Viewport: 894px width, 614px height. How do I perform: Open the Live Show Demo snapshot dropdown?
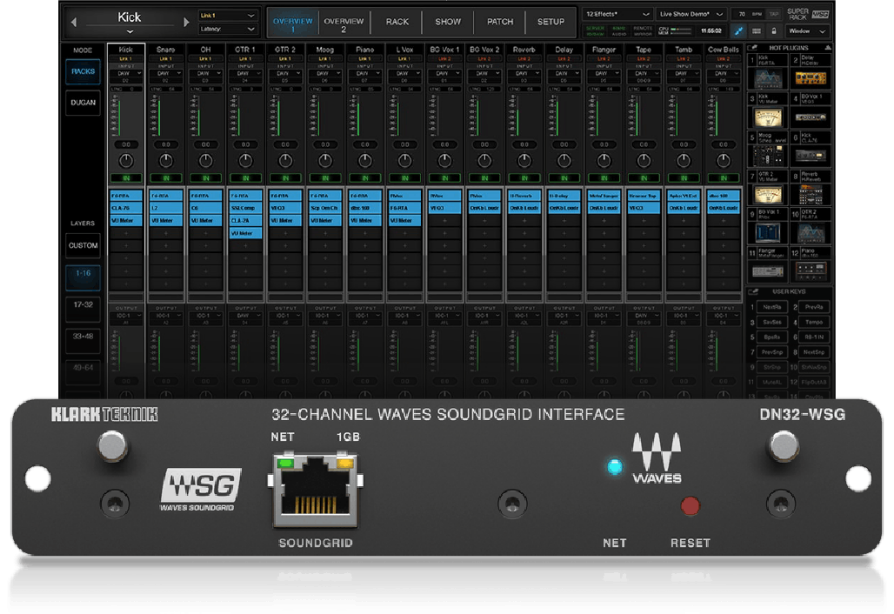tap(691, 14)
